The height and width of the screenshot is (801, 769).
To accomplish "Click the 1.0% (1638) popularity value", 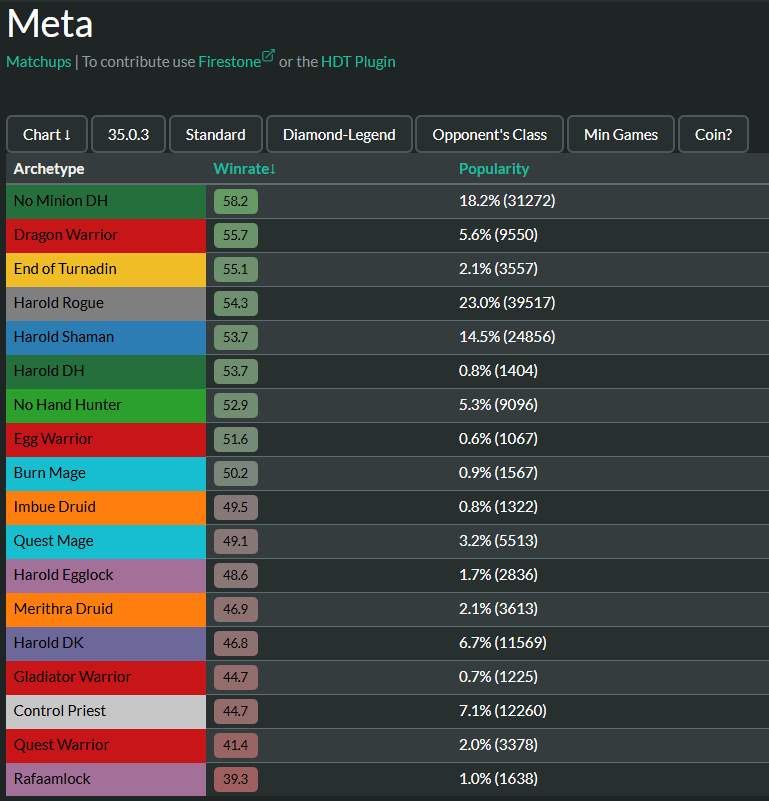I will tap(498, 779).
